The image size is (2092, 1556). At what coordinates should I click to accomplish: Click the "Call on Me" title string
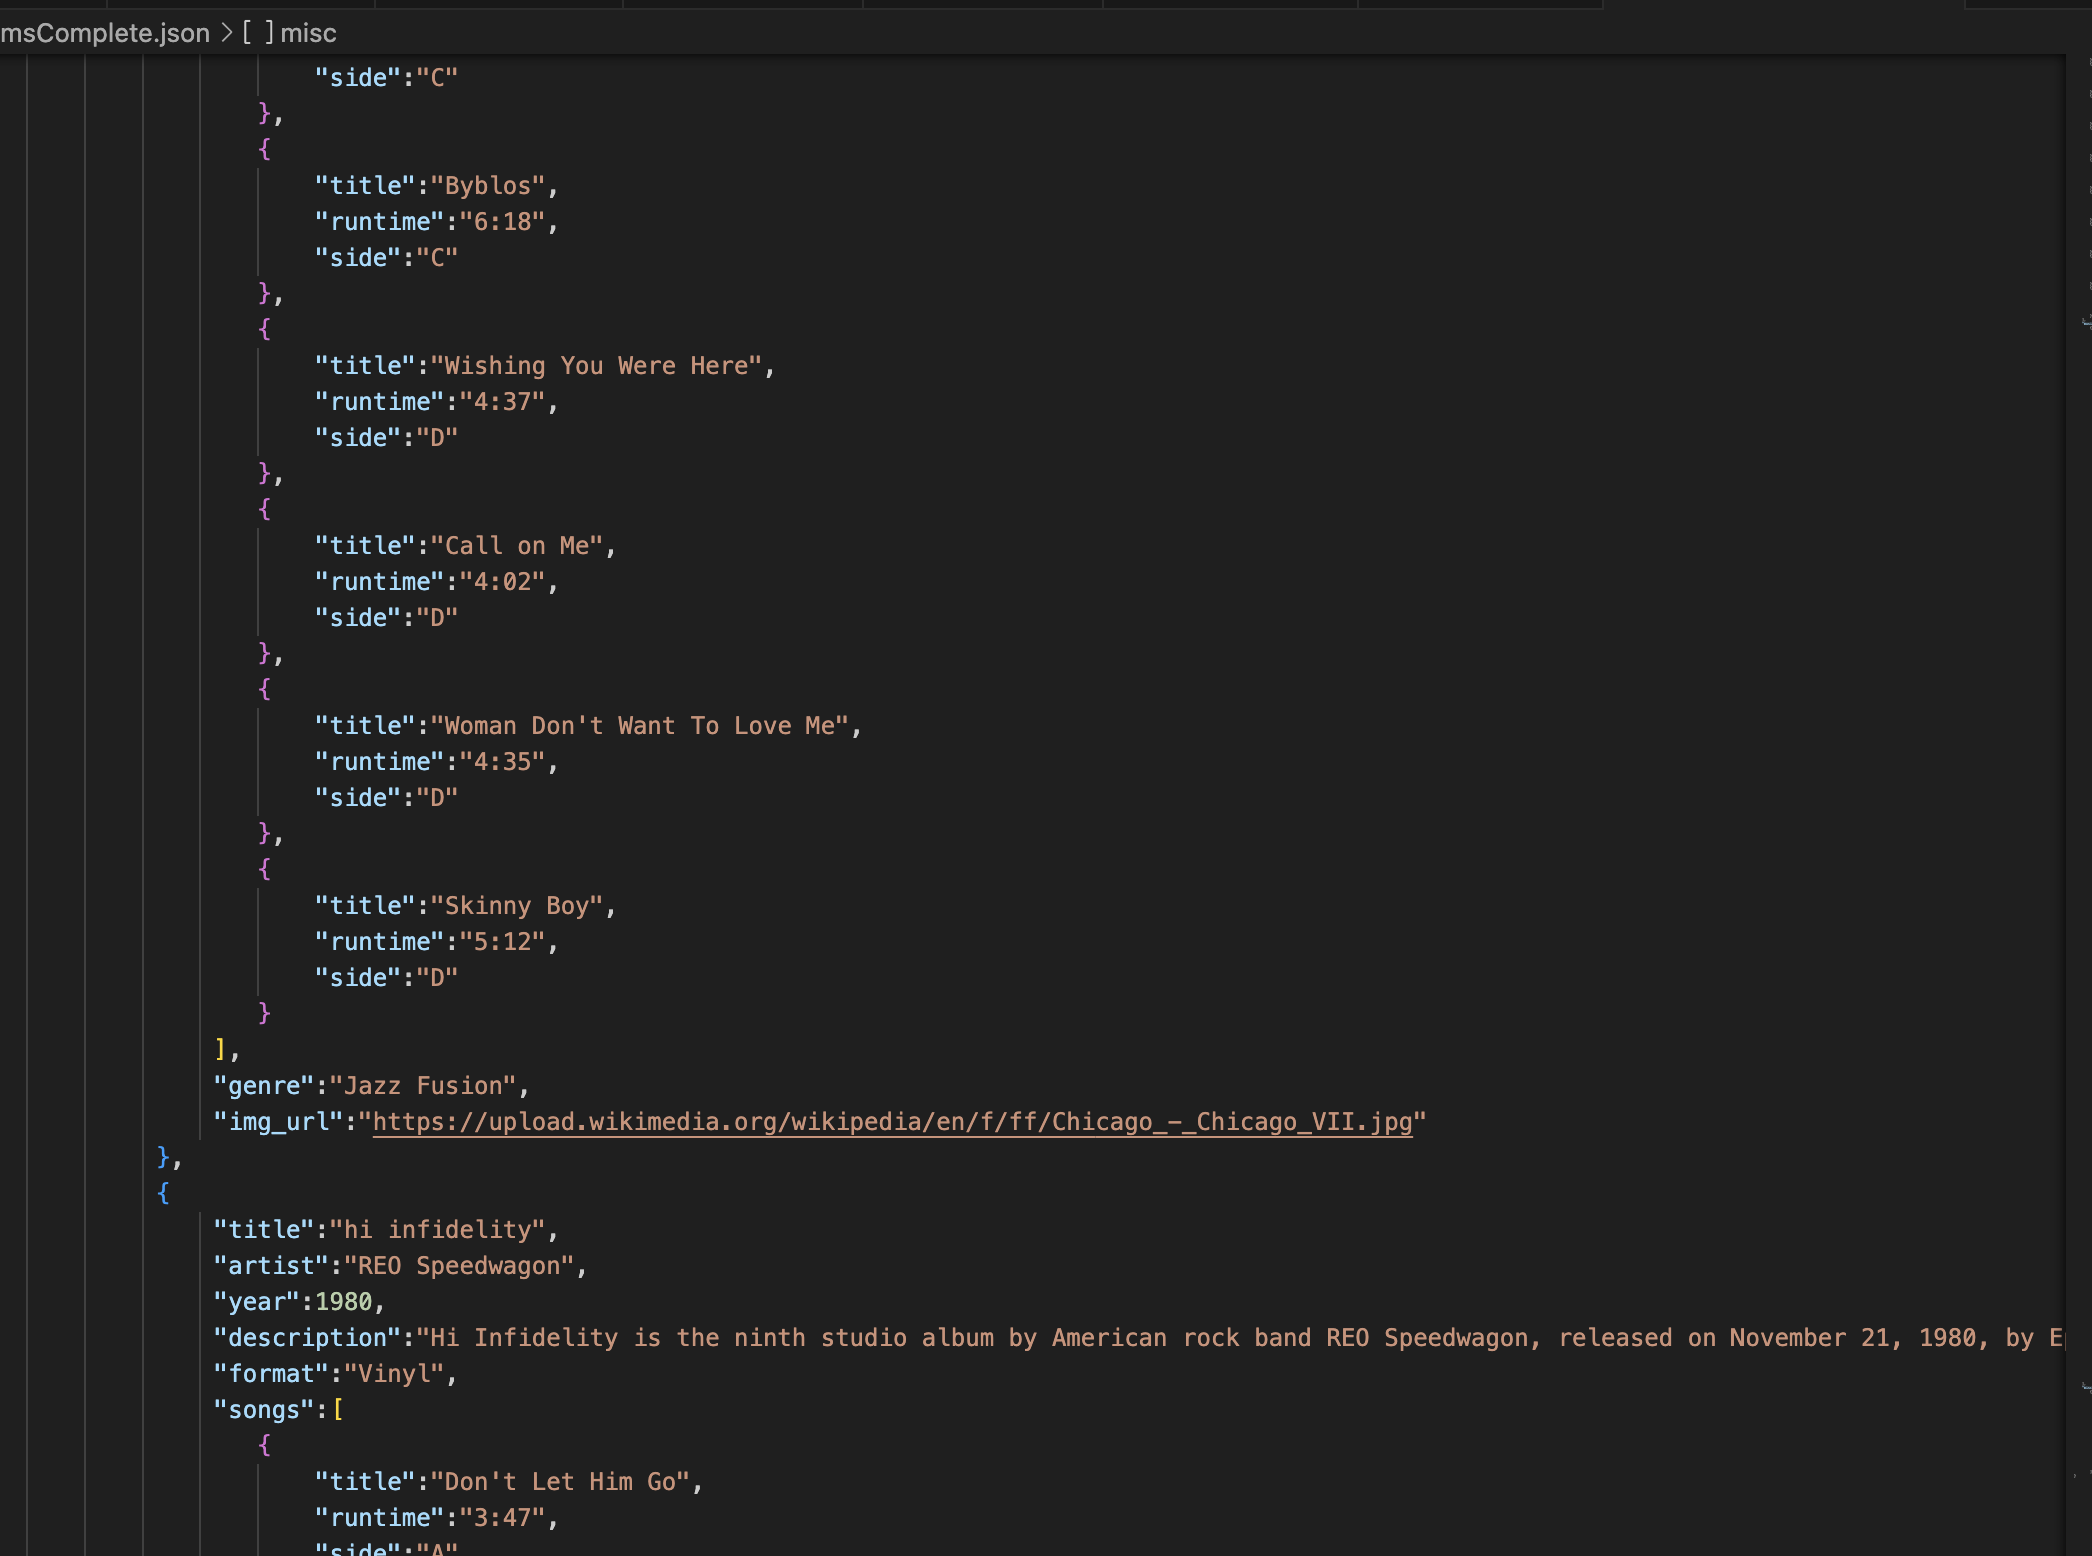coord(517,546)
